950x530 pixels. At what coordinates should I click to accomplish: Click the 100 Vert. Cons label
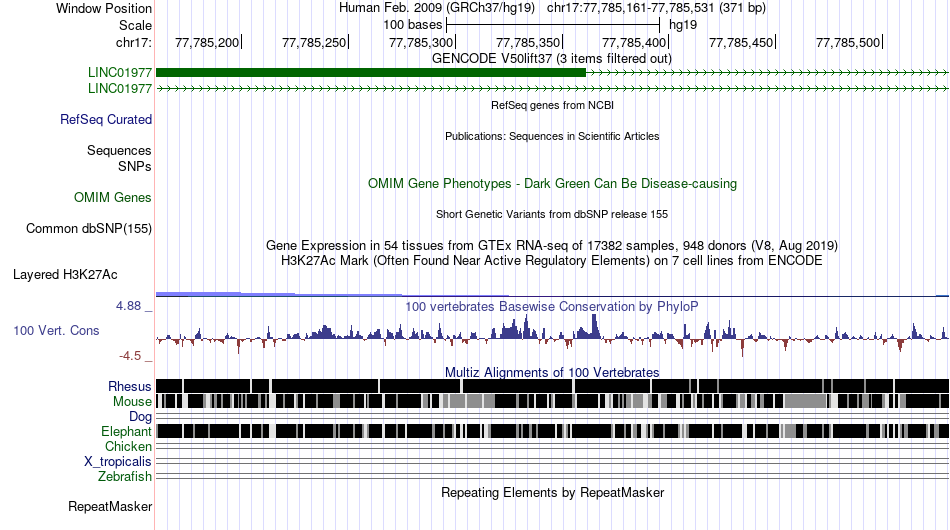pos(56,331)
